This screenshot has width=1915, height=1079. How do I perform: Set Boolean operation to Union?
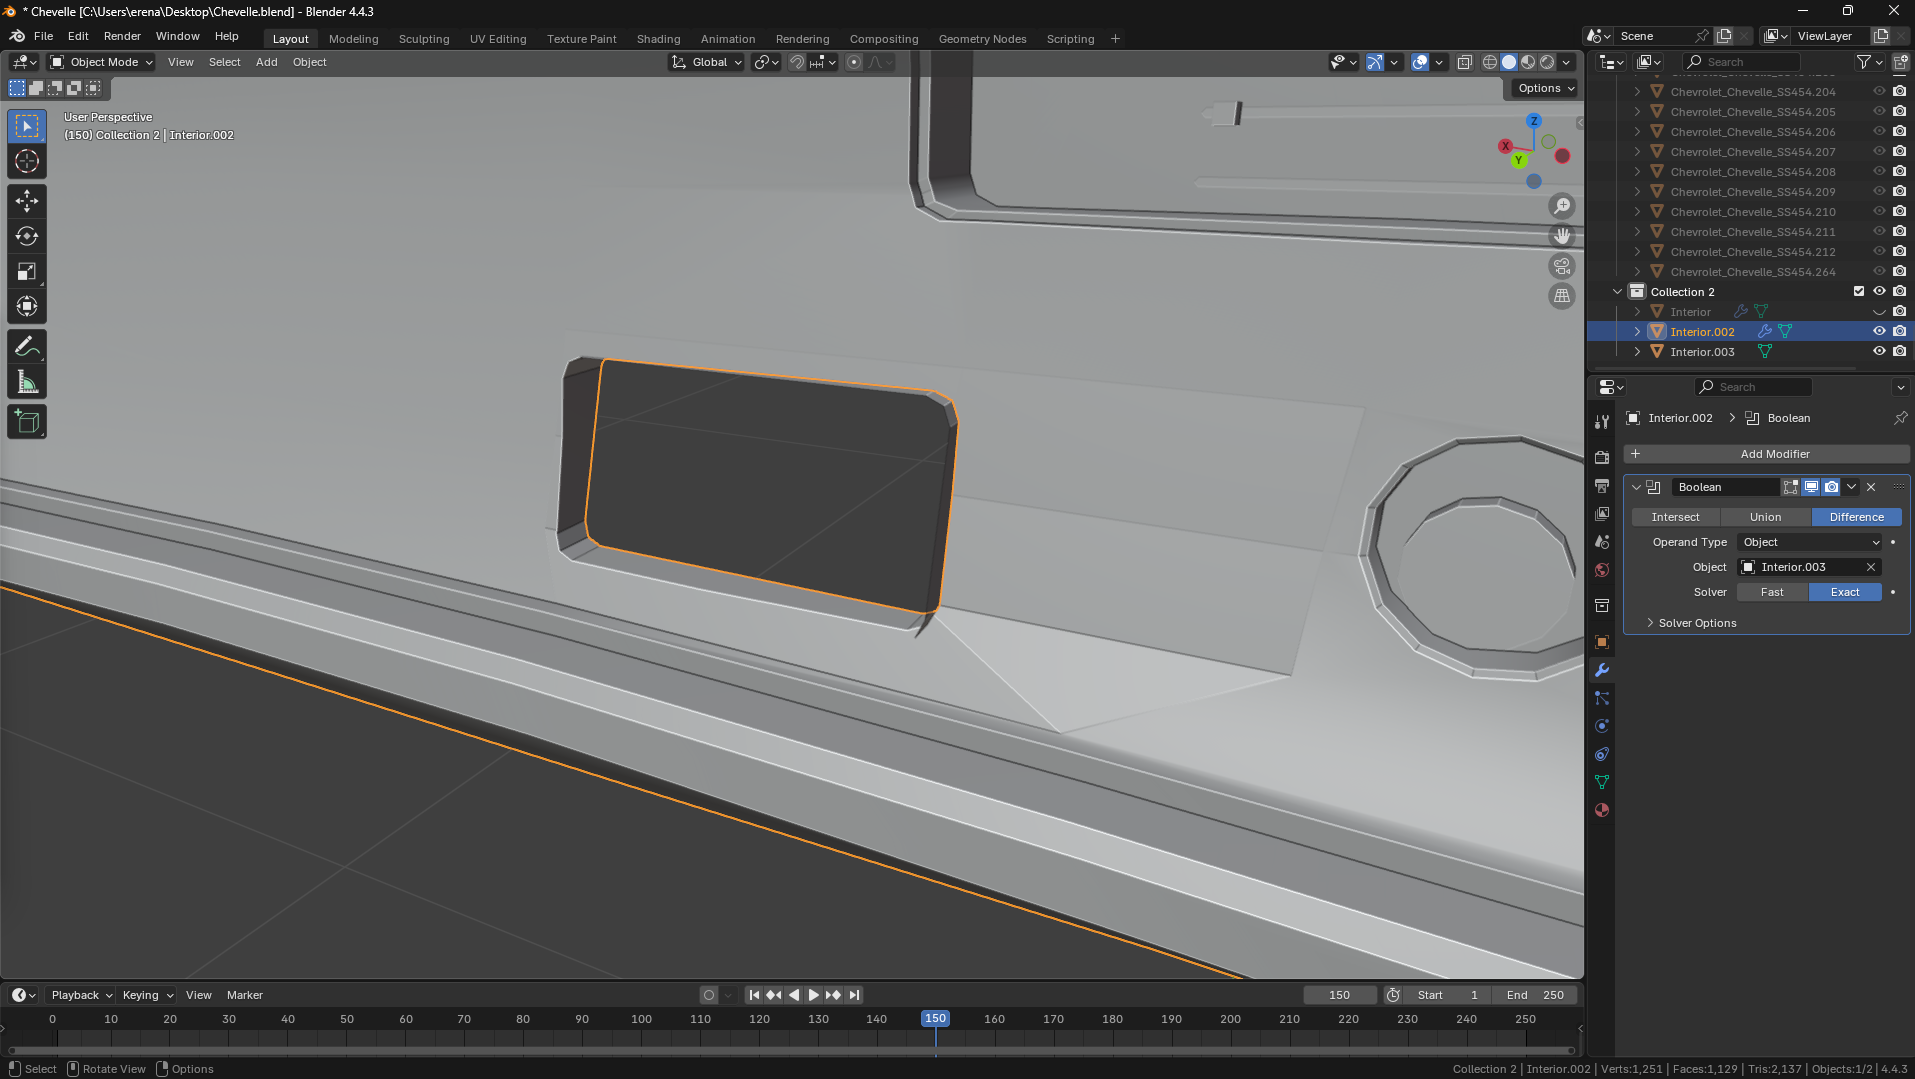[x=1766, y=517]
